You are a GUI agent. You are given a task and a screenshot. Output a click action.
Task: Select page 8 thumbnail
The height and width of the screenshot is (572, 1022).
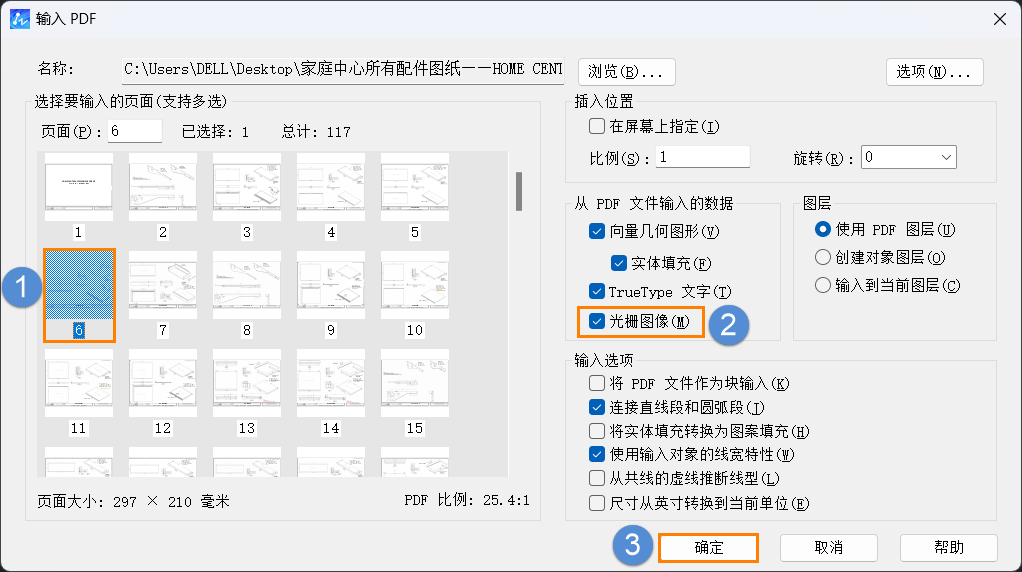point(247,285)
